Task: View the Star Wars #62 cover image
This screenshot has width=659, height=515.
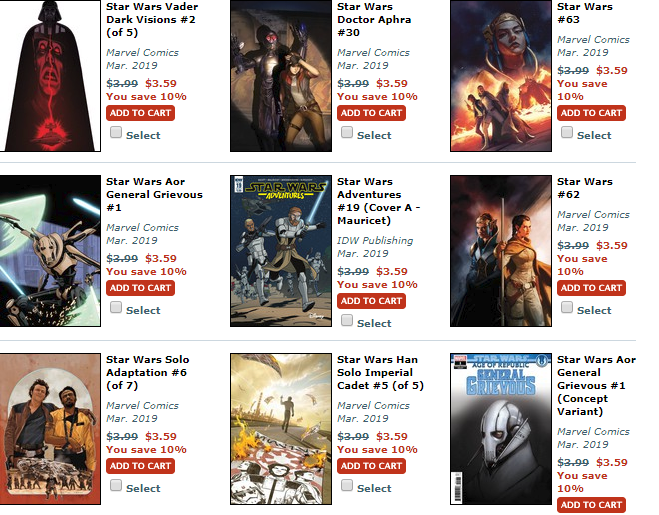Action: pos(501,251)
